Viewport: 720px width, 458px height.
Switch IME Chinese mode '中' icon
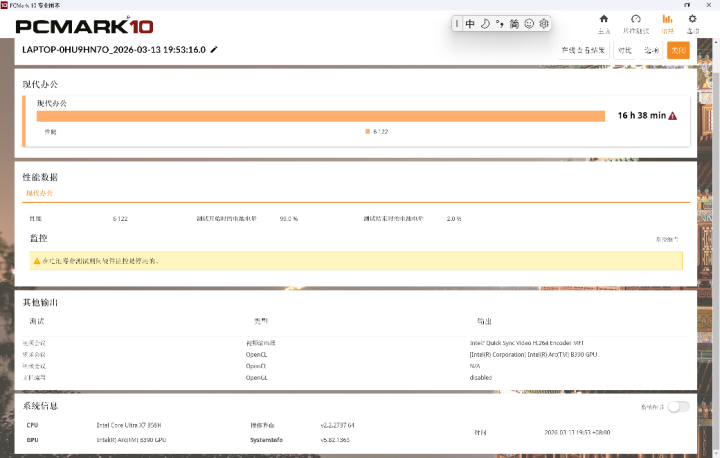[470, 24]
